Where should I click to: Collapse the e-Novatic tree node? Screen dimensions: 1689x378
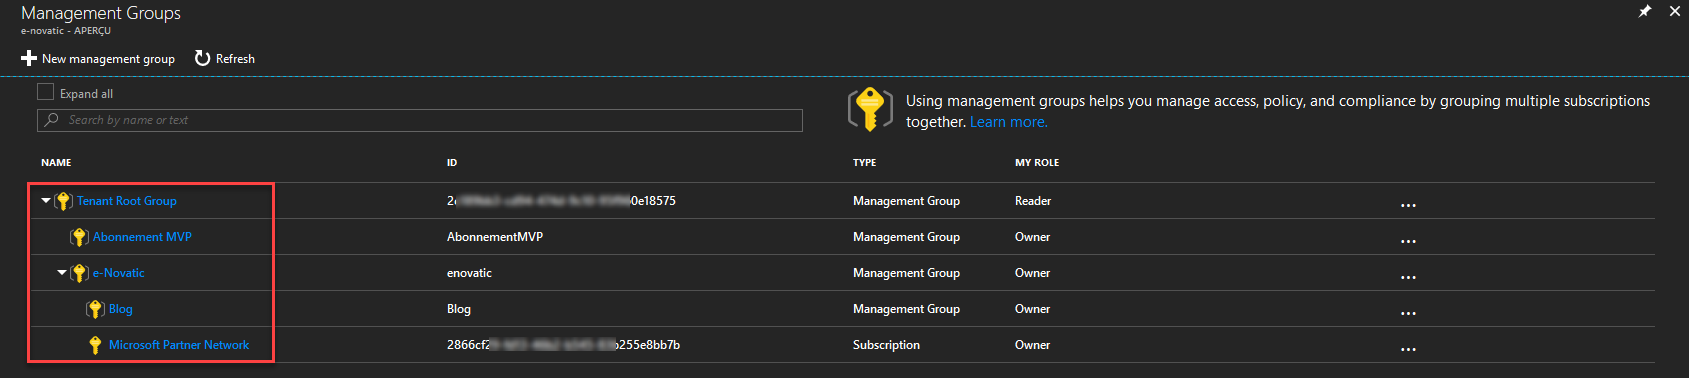click(62, 273)
